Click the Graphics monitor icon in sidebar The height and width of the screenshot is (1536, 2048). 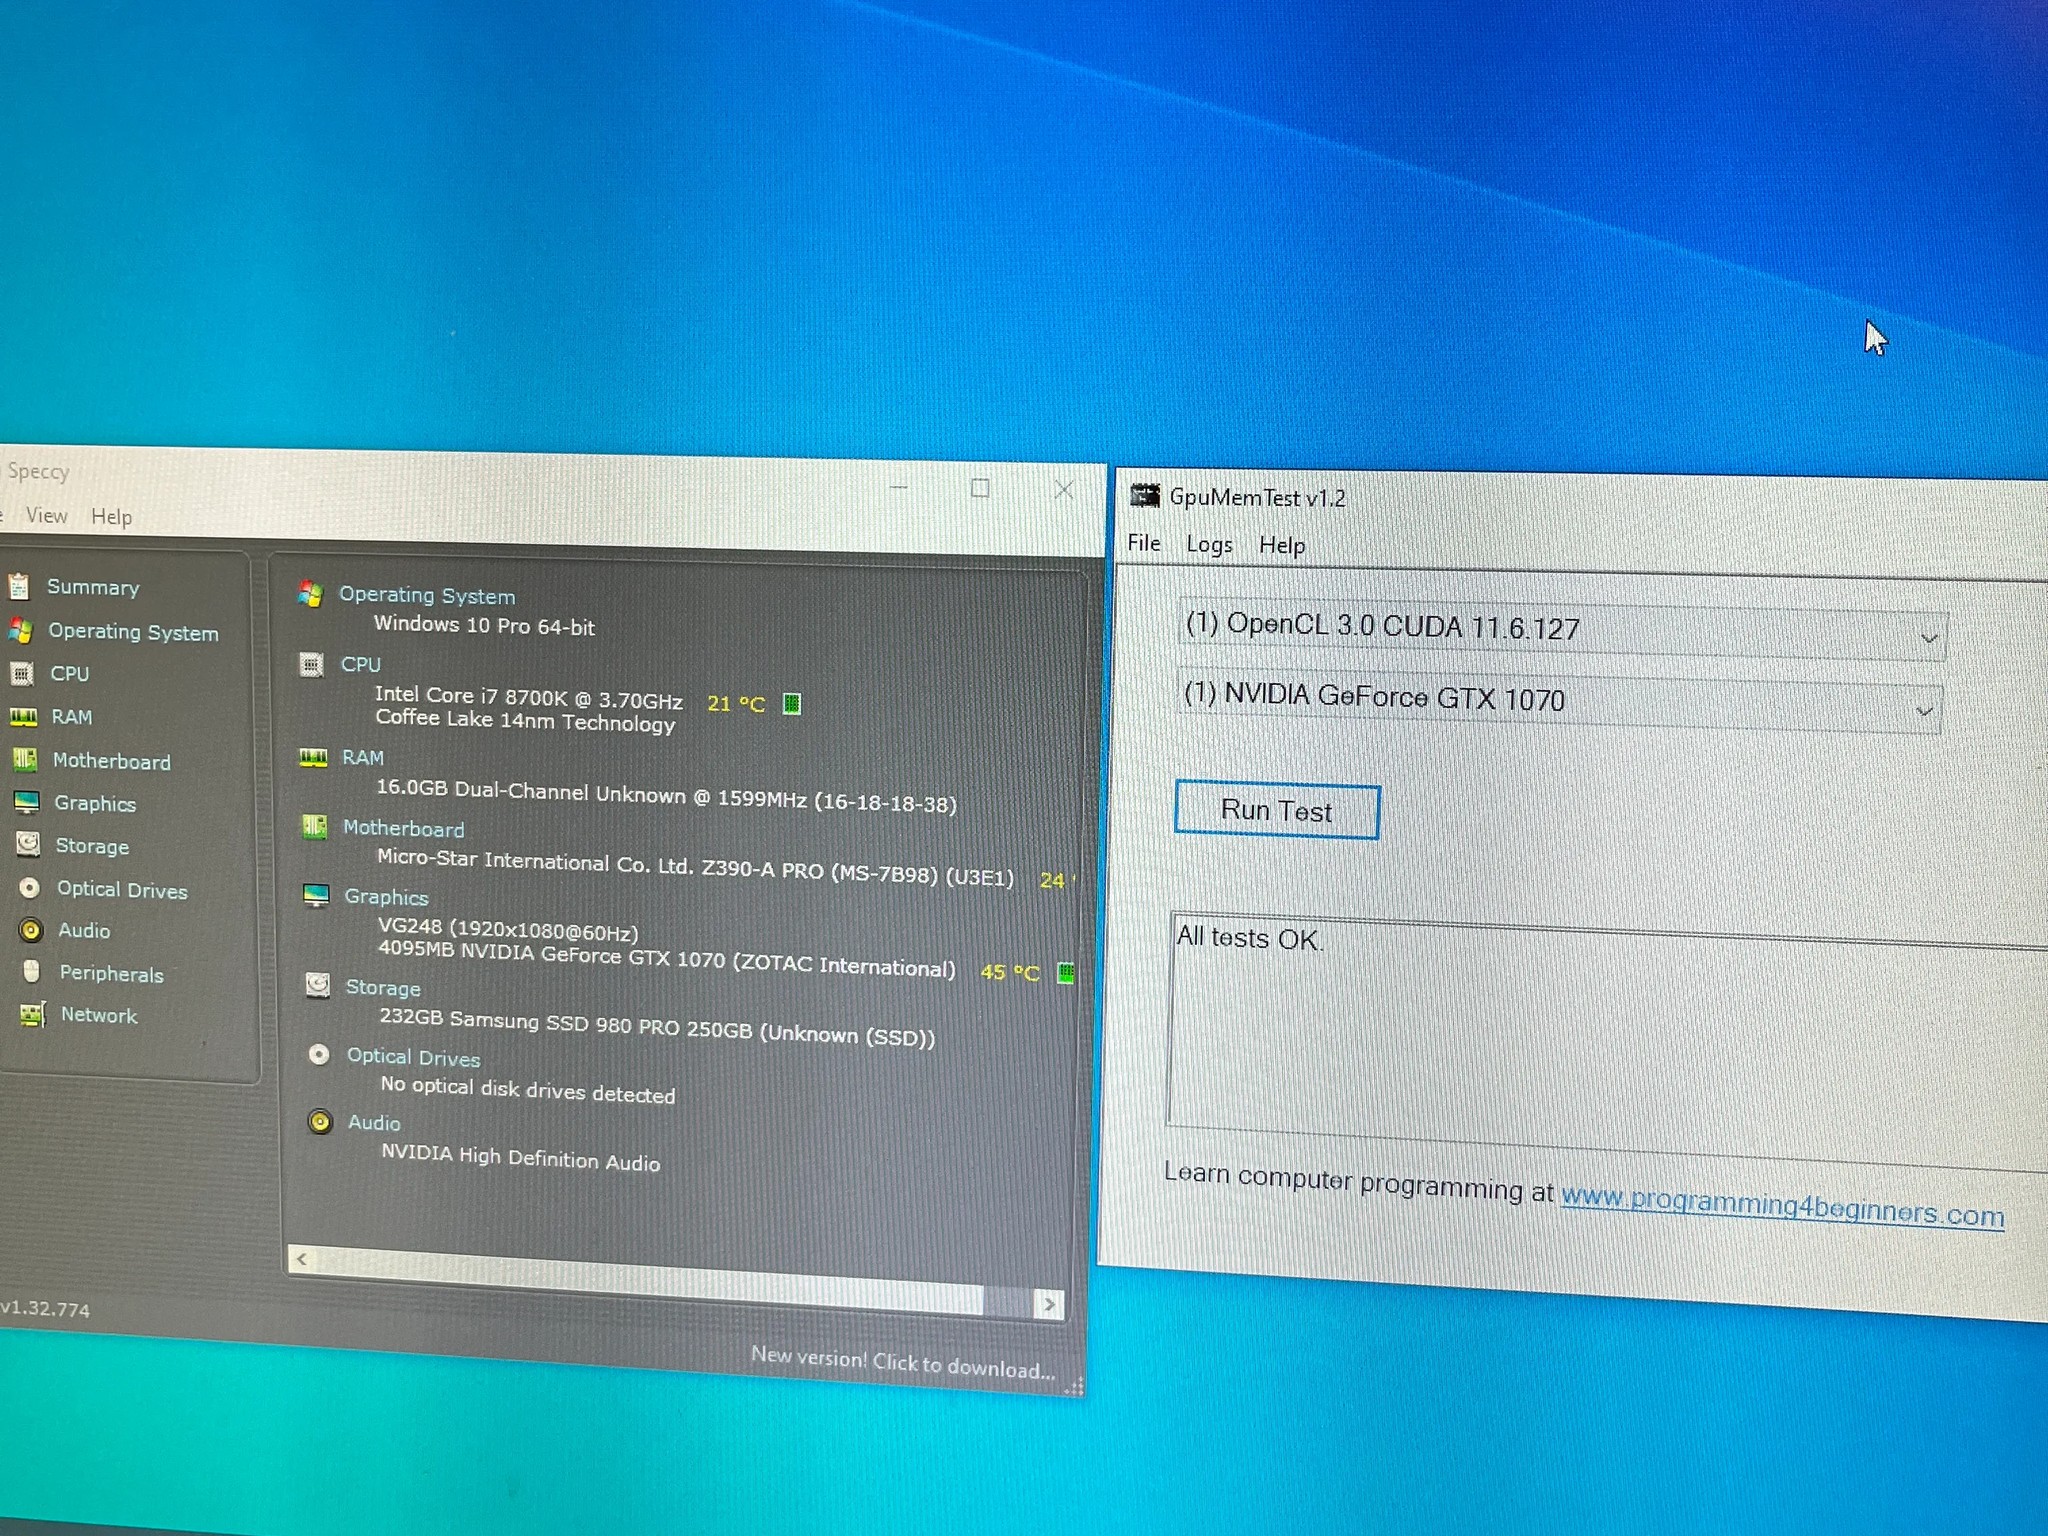coord(27,802)
